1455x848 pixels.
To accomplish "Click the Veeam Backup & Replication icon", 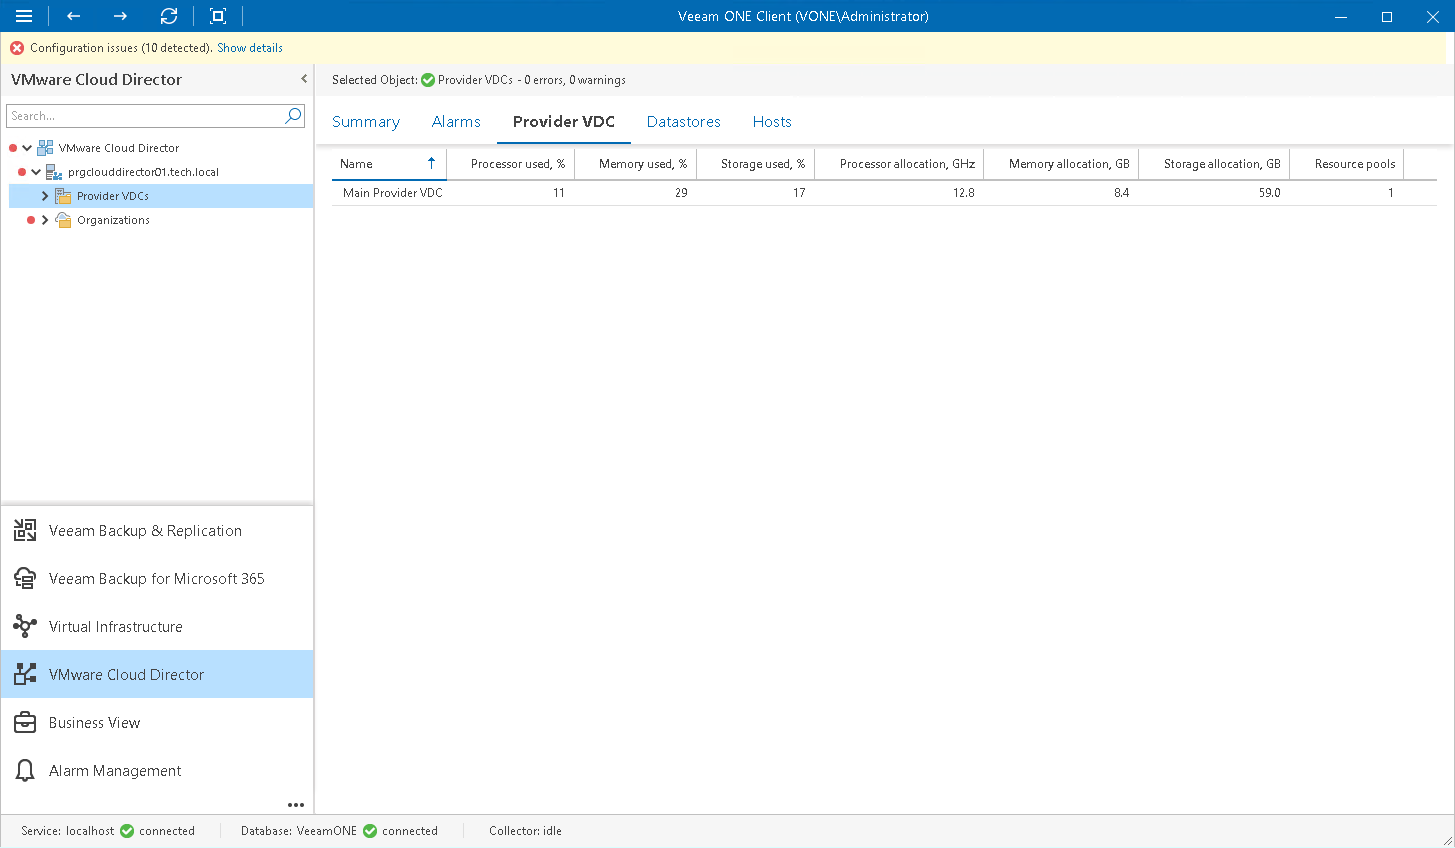I will 25,531.
